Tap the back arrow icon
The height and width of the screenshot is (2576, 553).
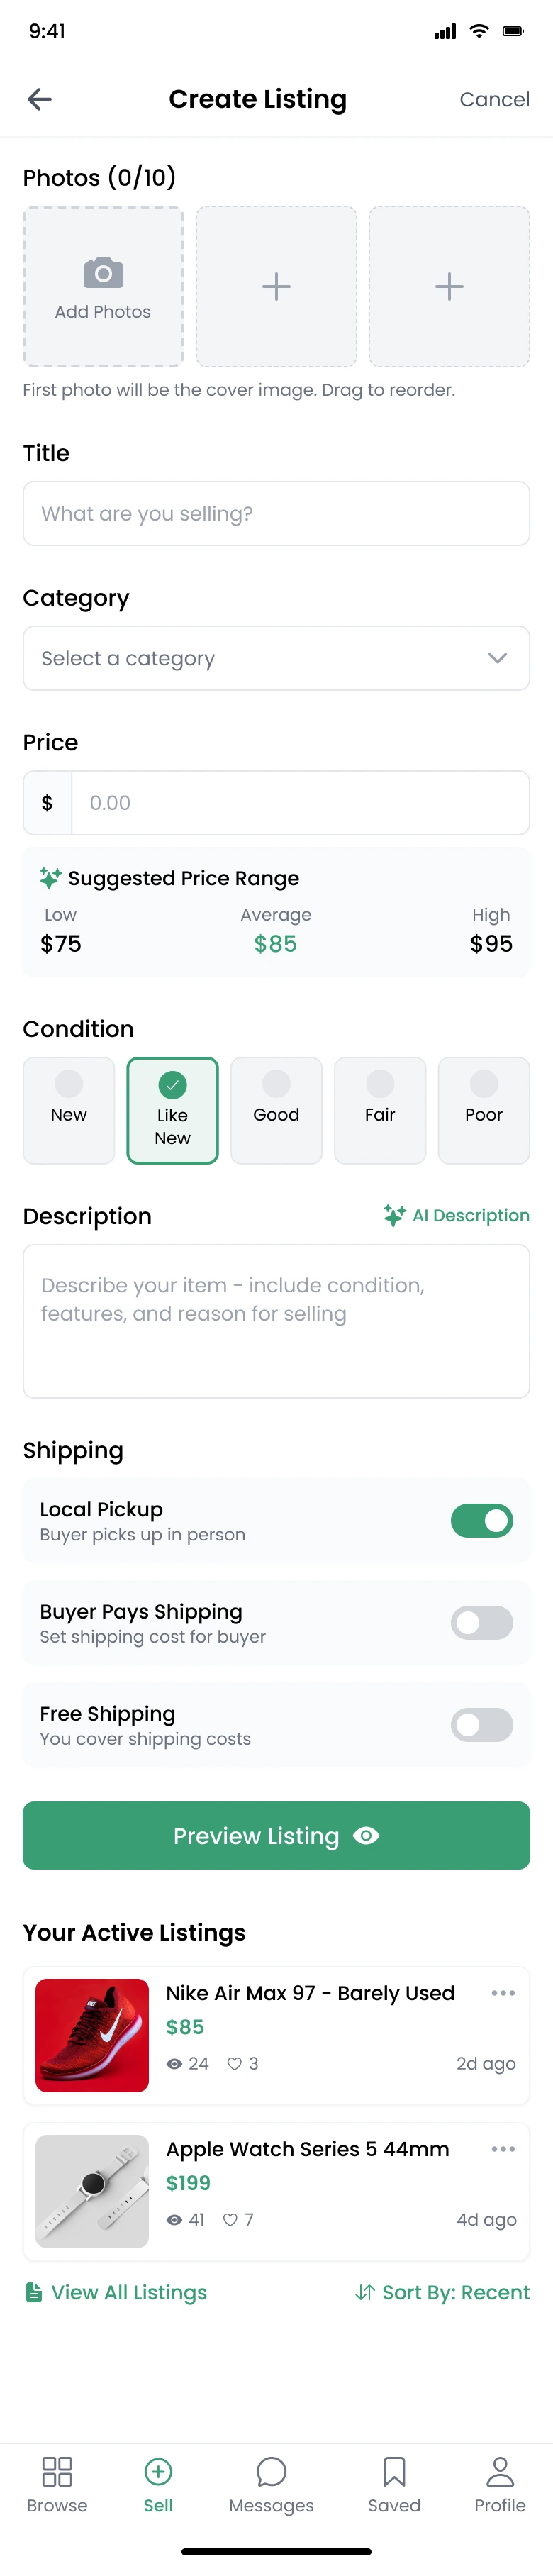pyautogui.click(x=40, y=99)
